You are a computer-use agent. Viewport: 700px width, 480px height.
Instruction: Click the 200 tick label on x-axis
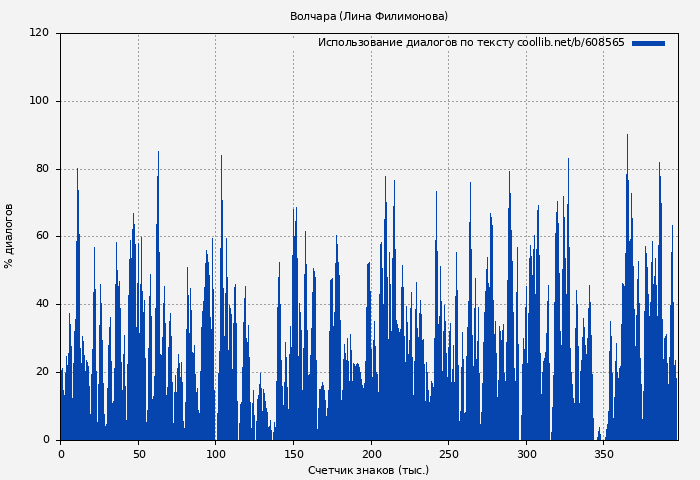371,454
